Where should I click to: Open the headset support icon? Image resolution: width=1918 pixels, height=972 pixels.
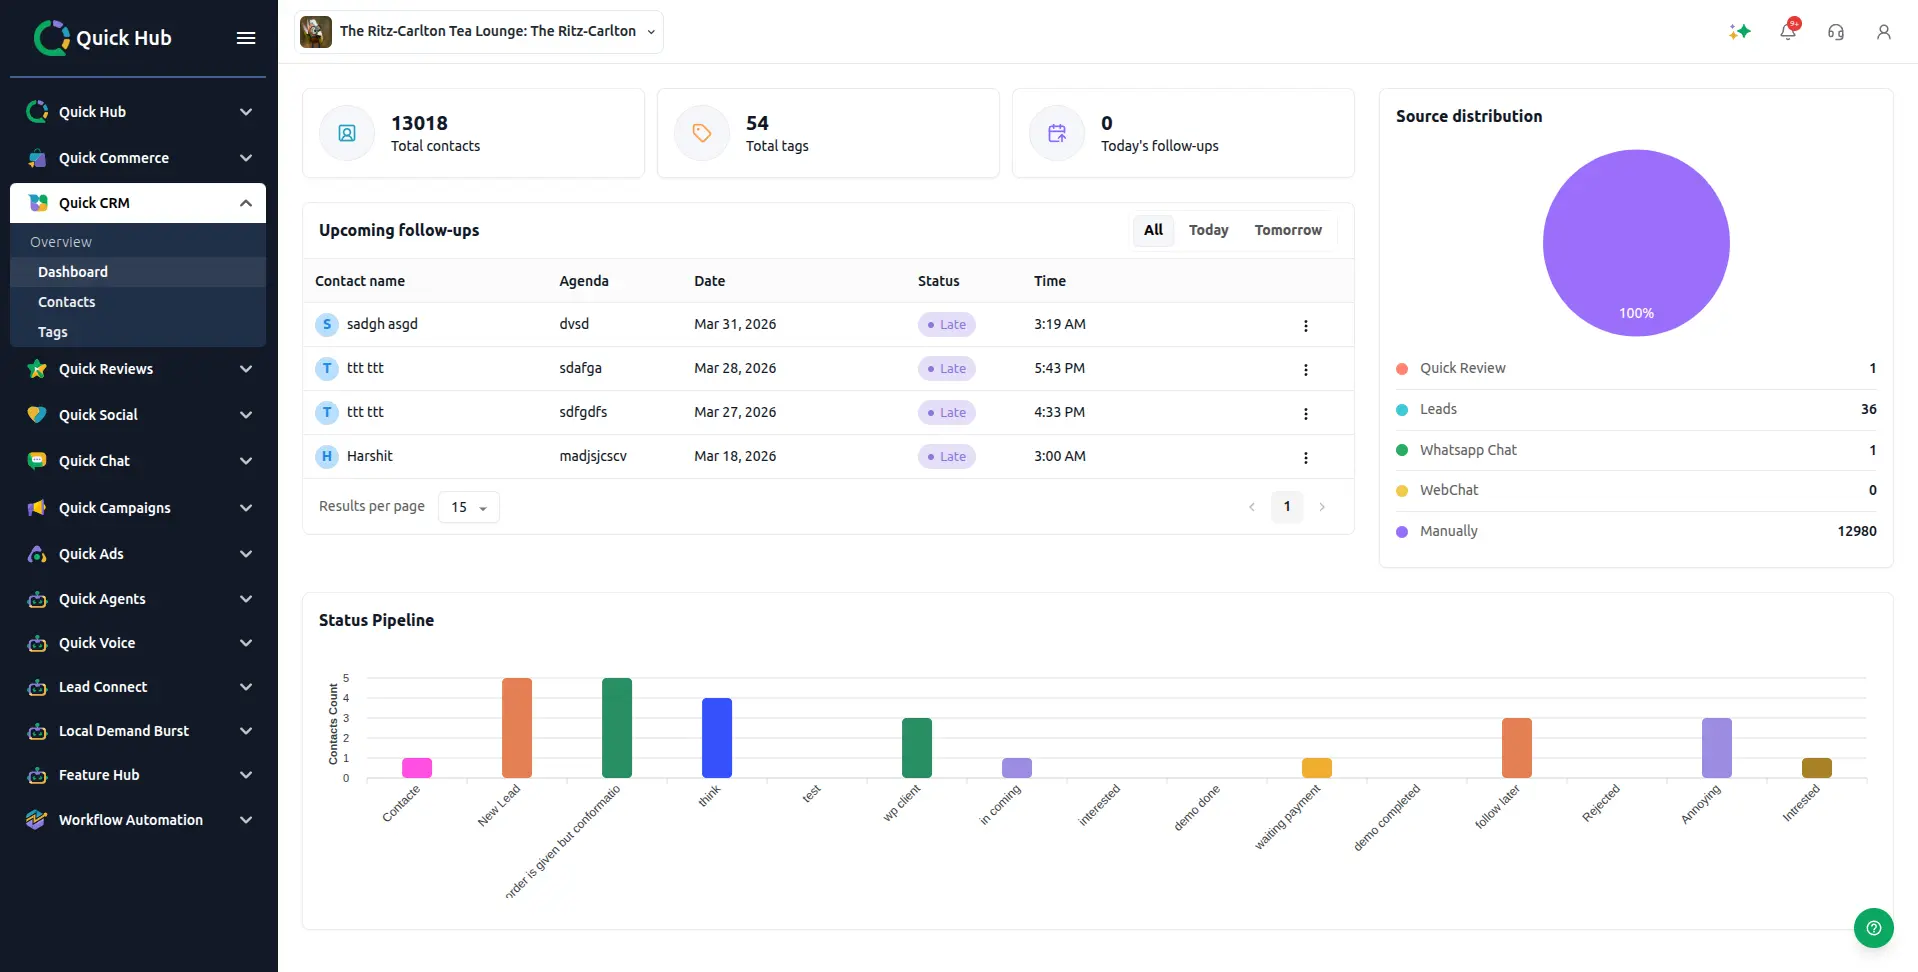click(1836, 32)
